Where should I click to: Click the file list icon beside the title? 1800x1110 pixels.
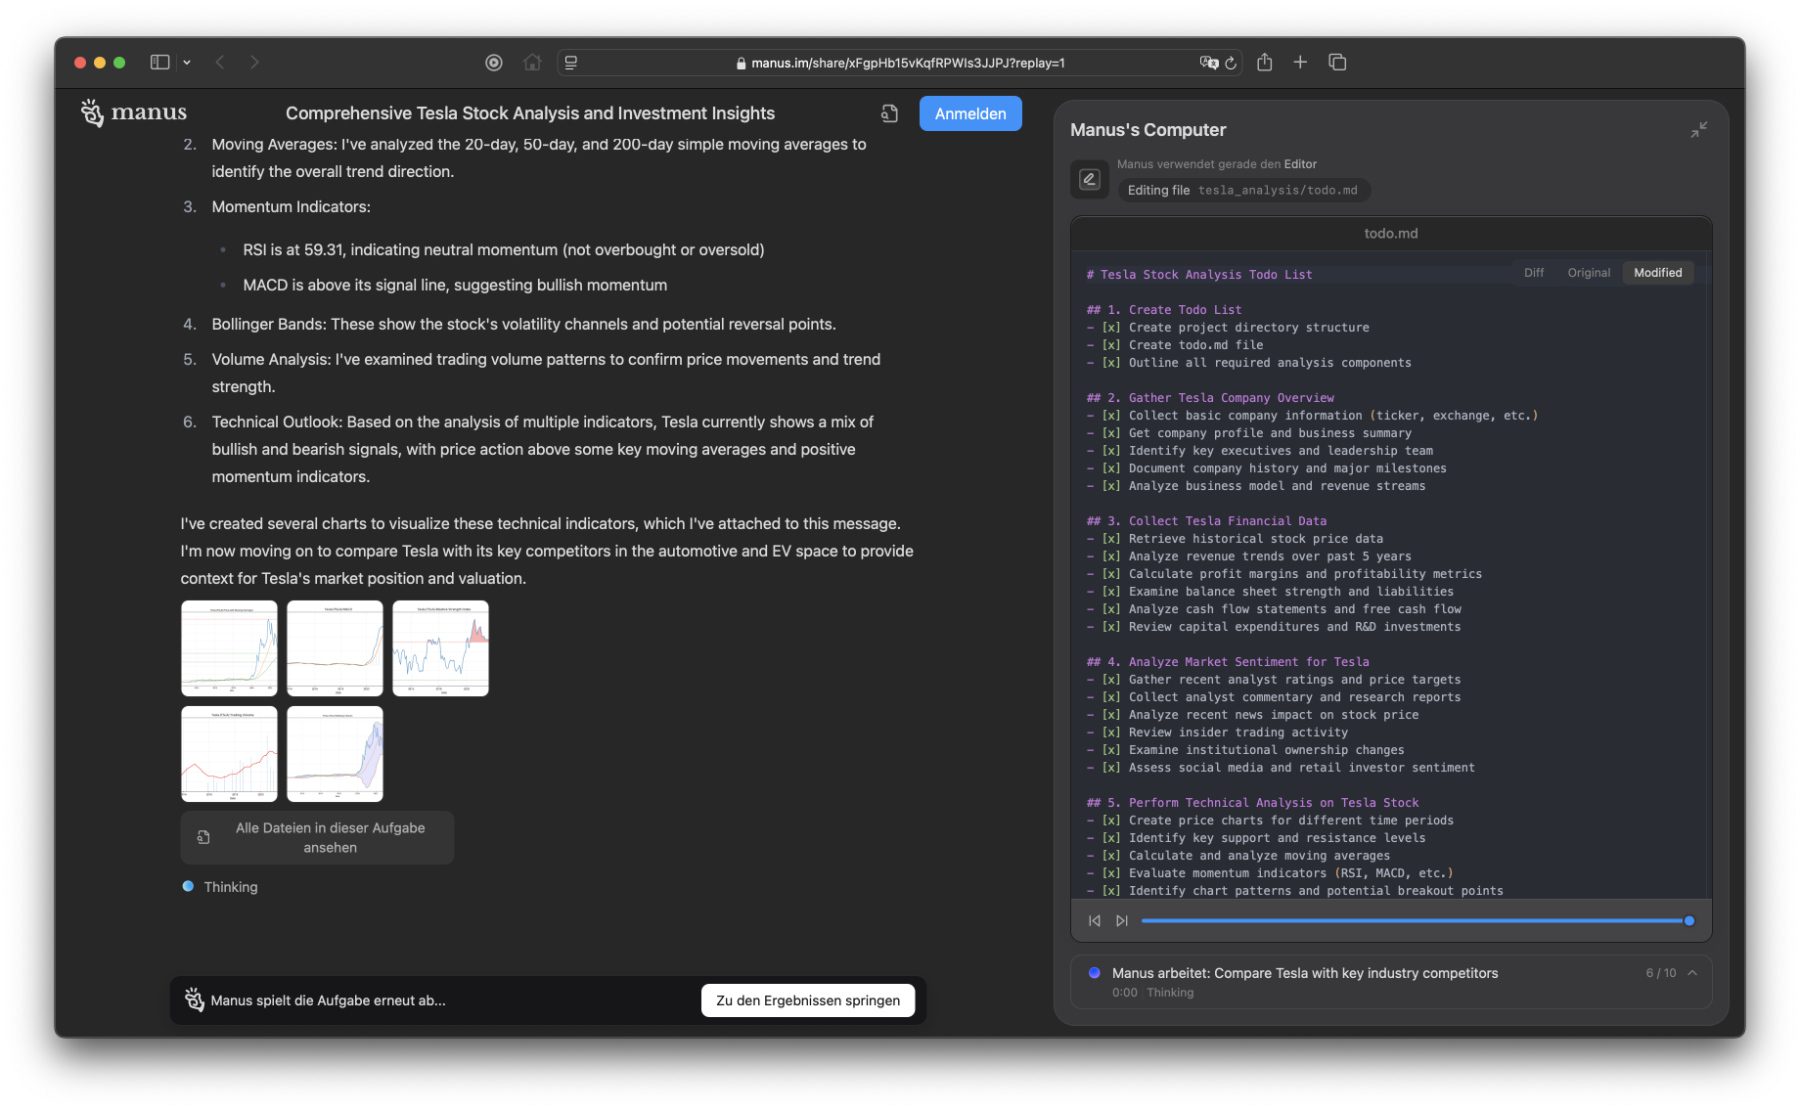coord(889,114)
